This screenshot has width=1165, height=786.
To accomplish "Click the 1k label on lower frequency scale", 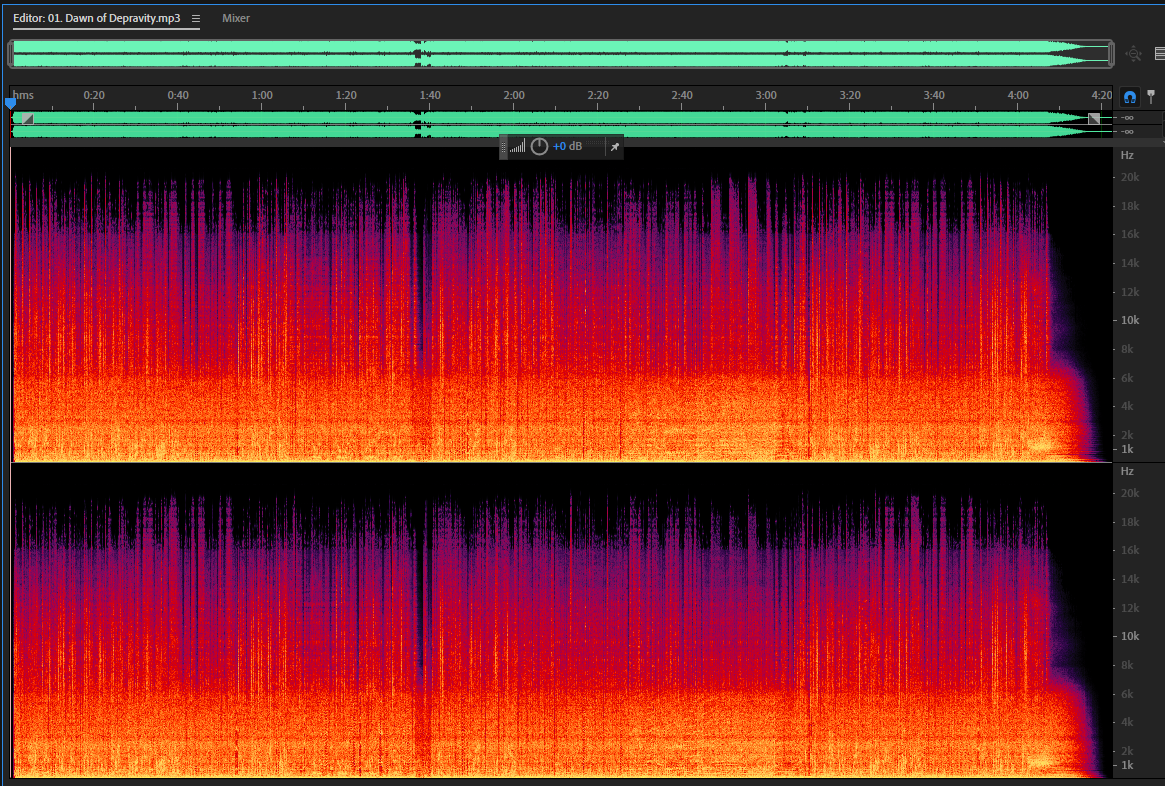I will (1127, 765).
